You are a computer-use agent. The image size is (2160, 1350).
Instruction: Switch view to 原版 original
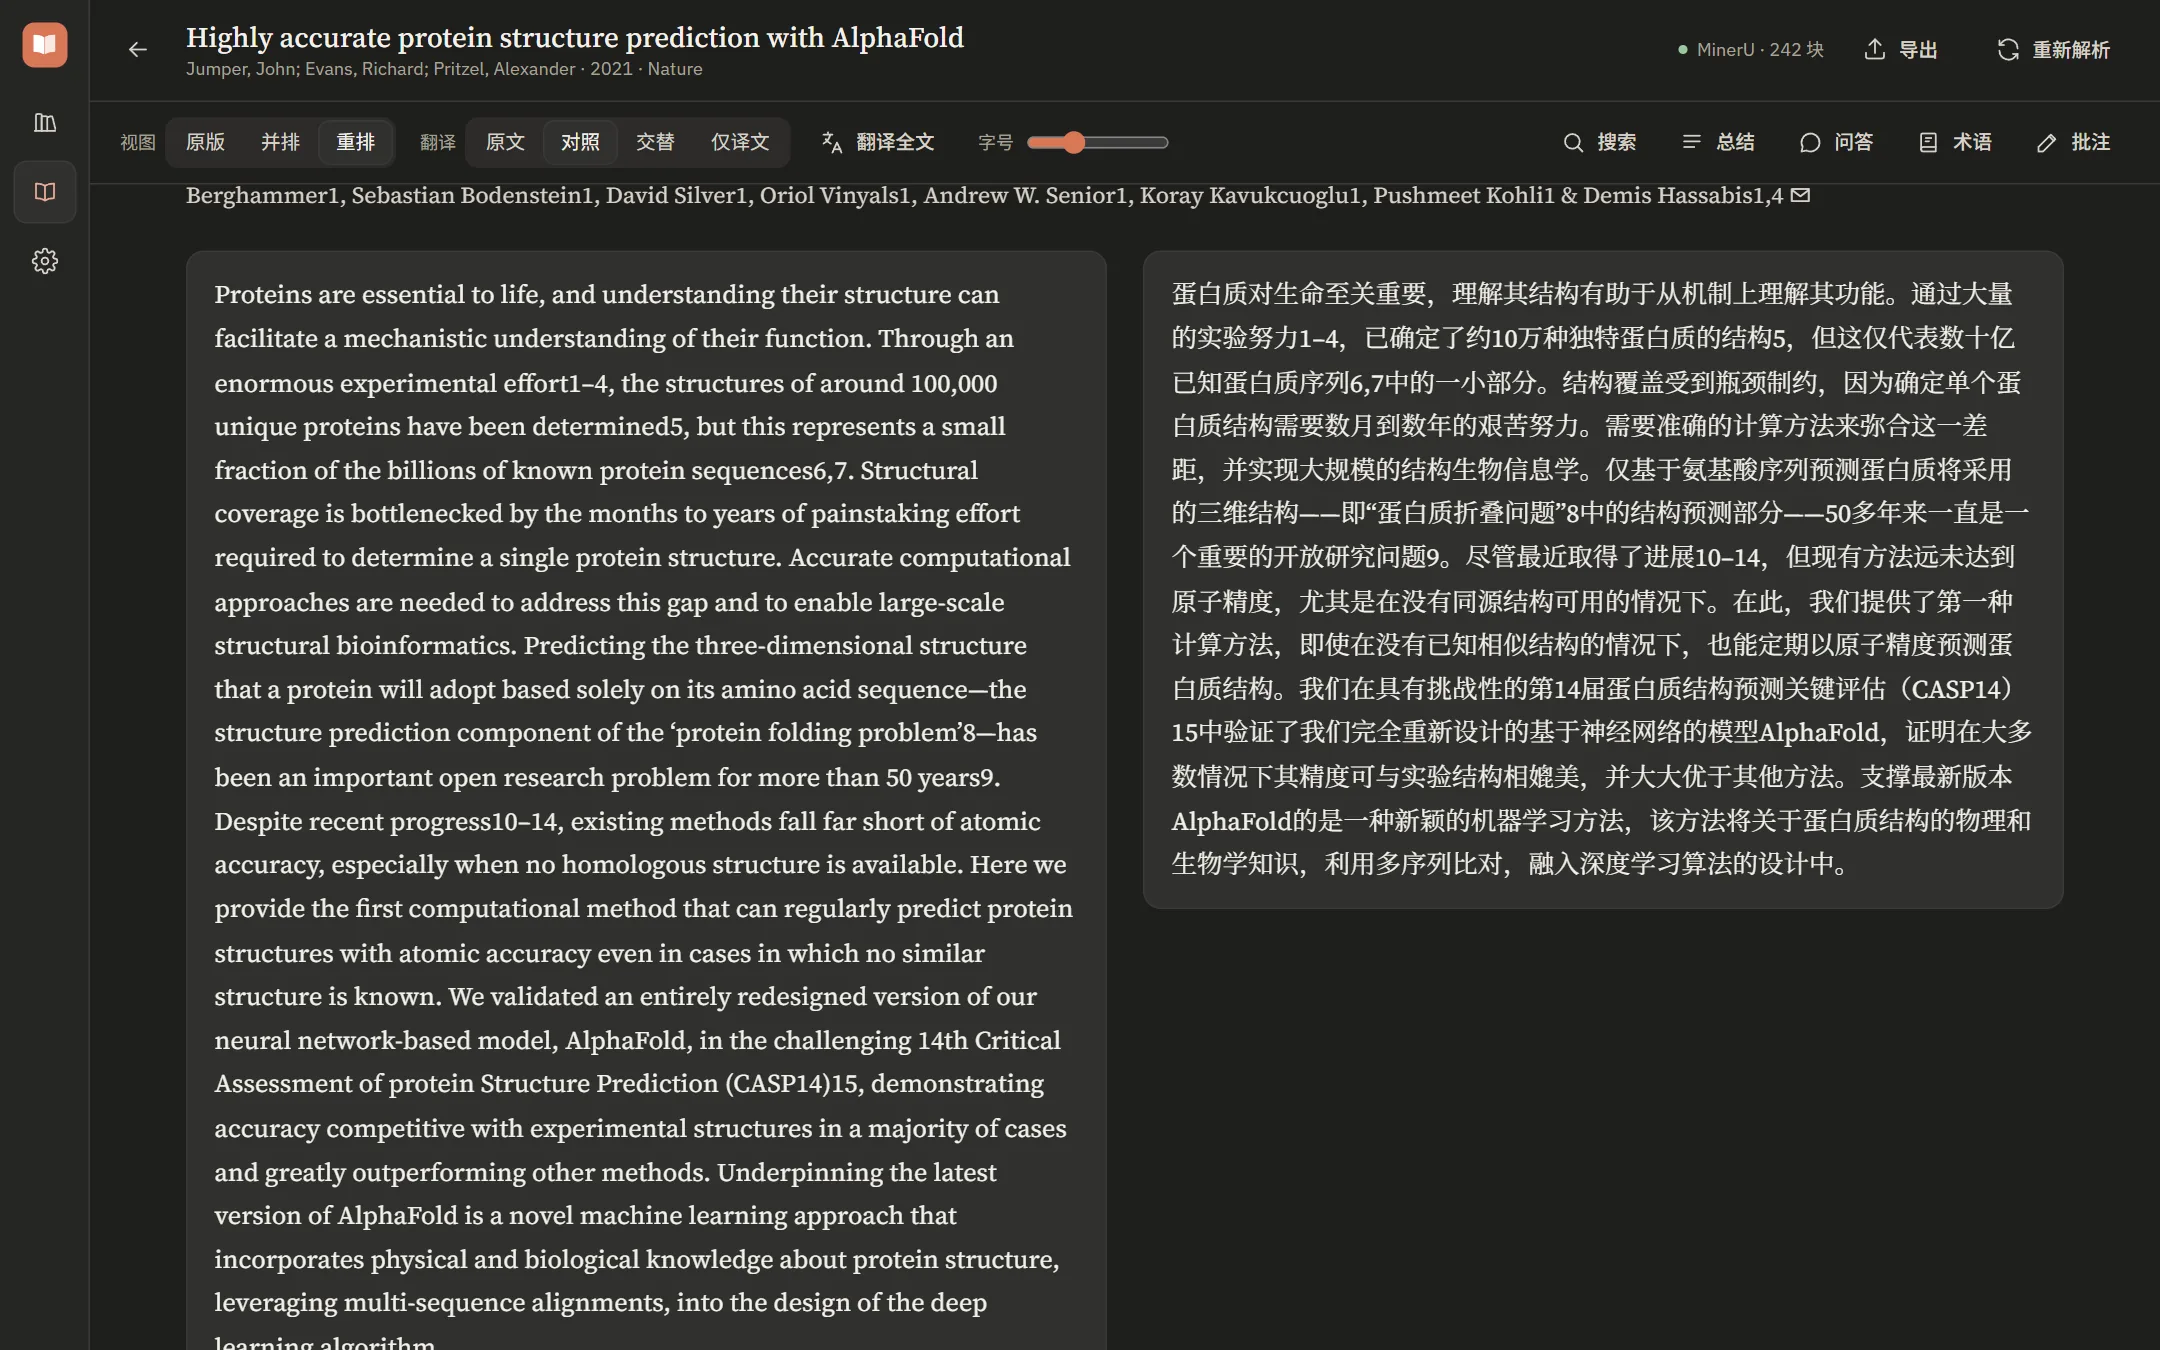point(205,142)
